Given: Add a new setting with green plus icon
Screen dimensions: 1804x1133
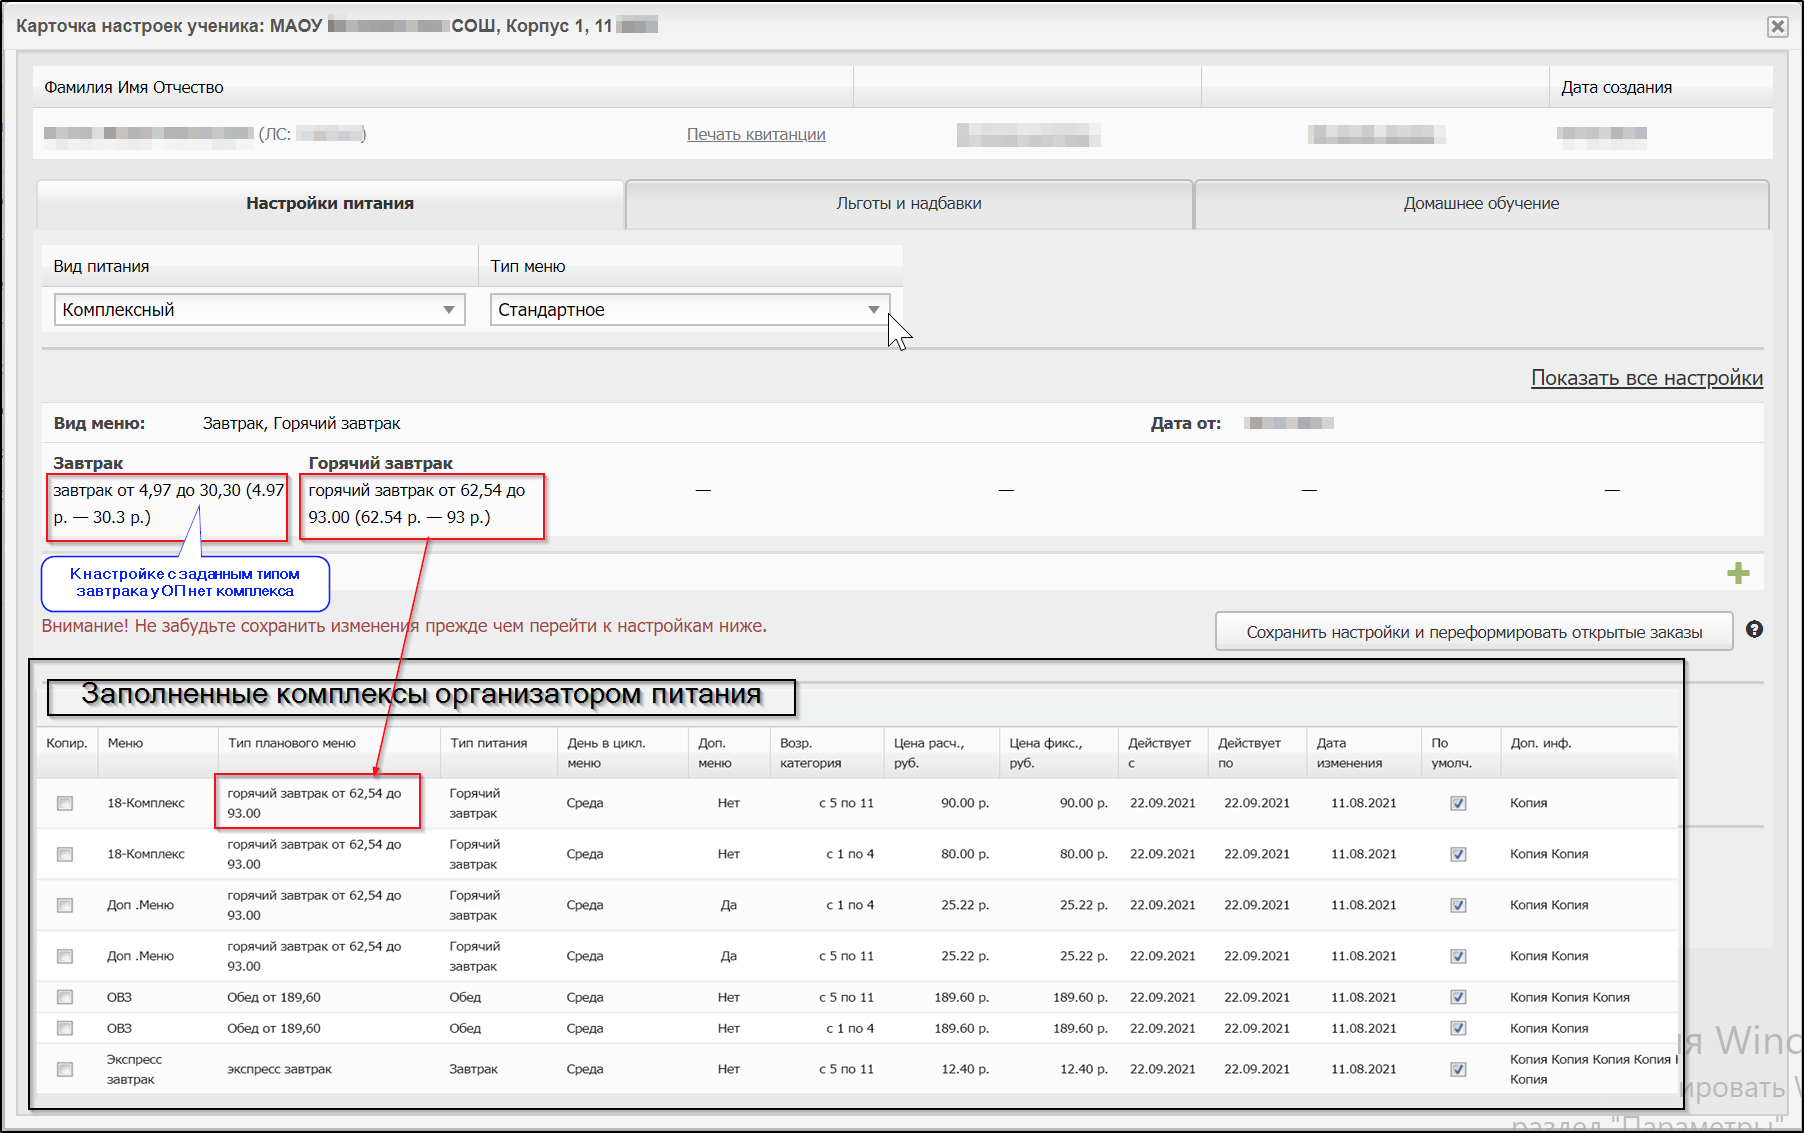Looking at the screenshot, I should 1738,573.
